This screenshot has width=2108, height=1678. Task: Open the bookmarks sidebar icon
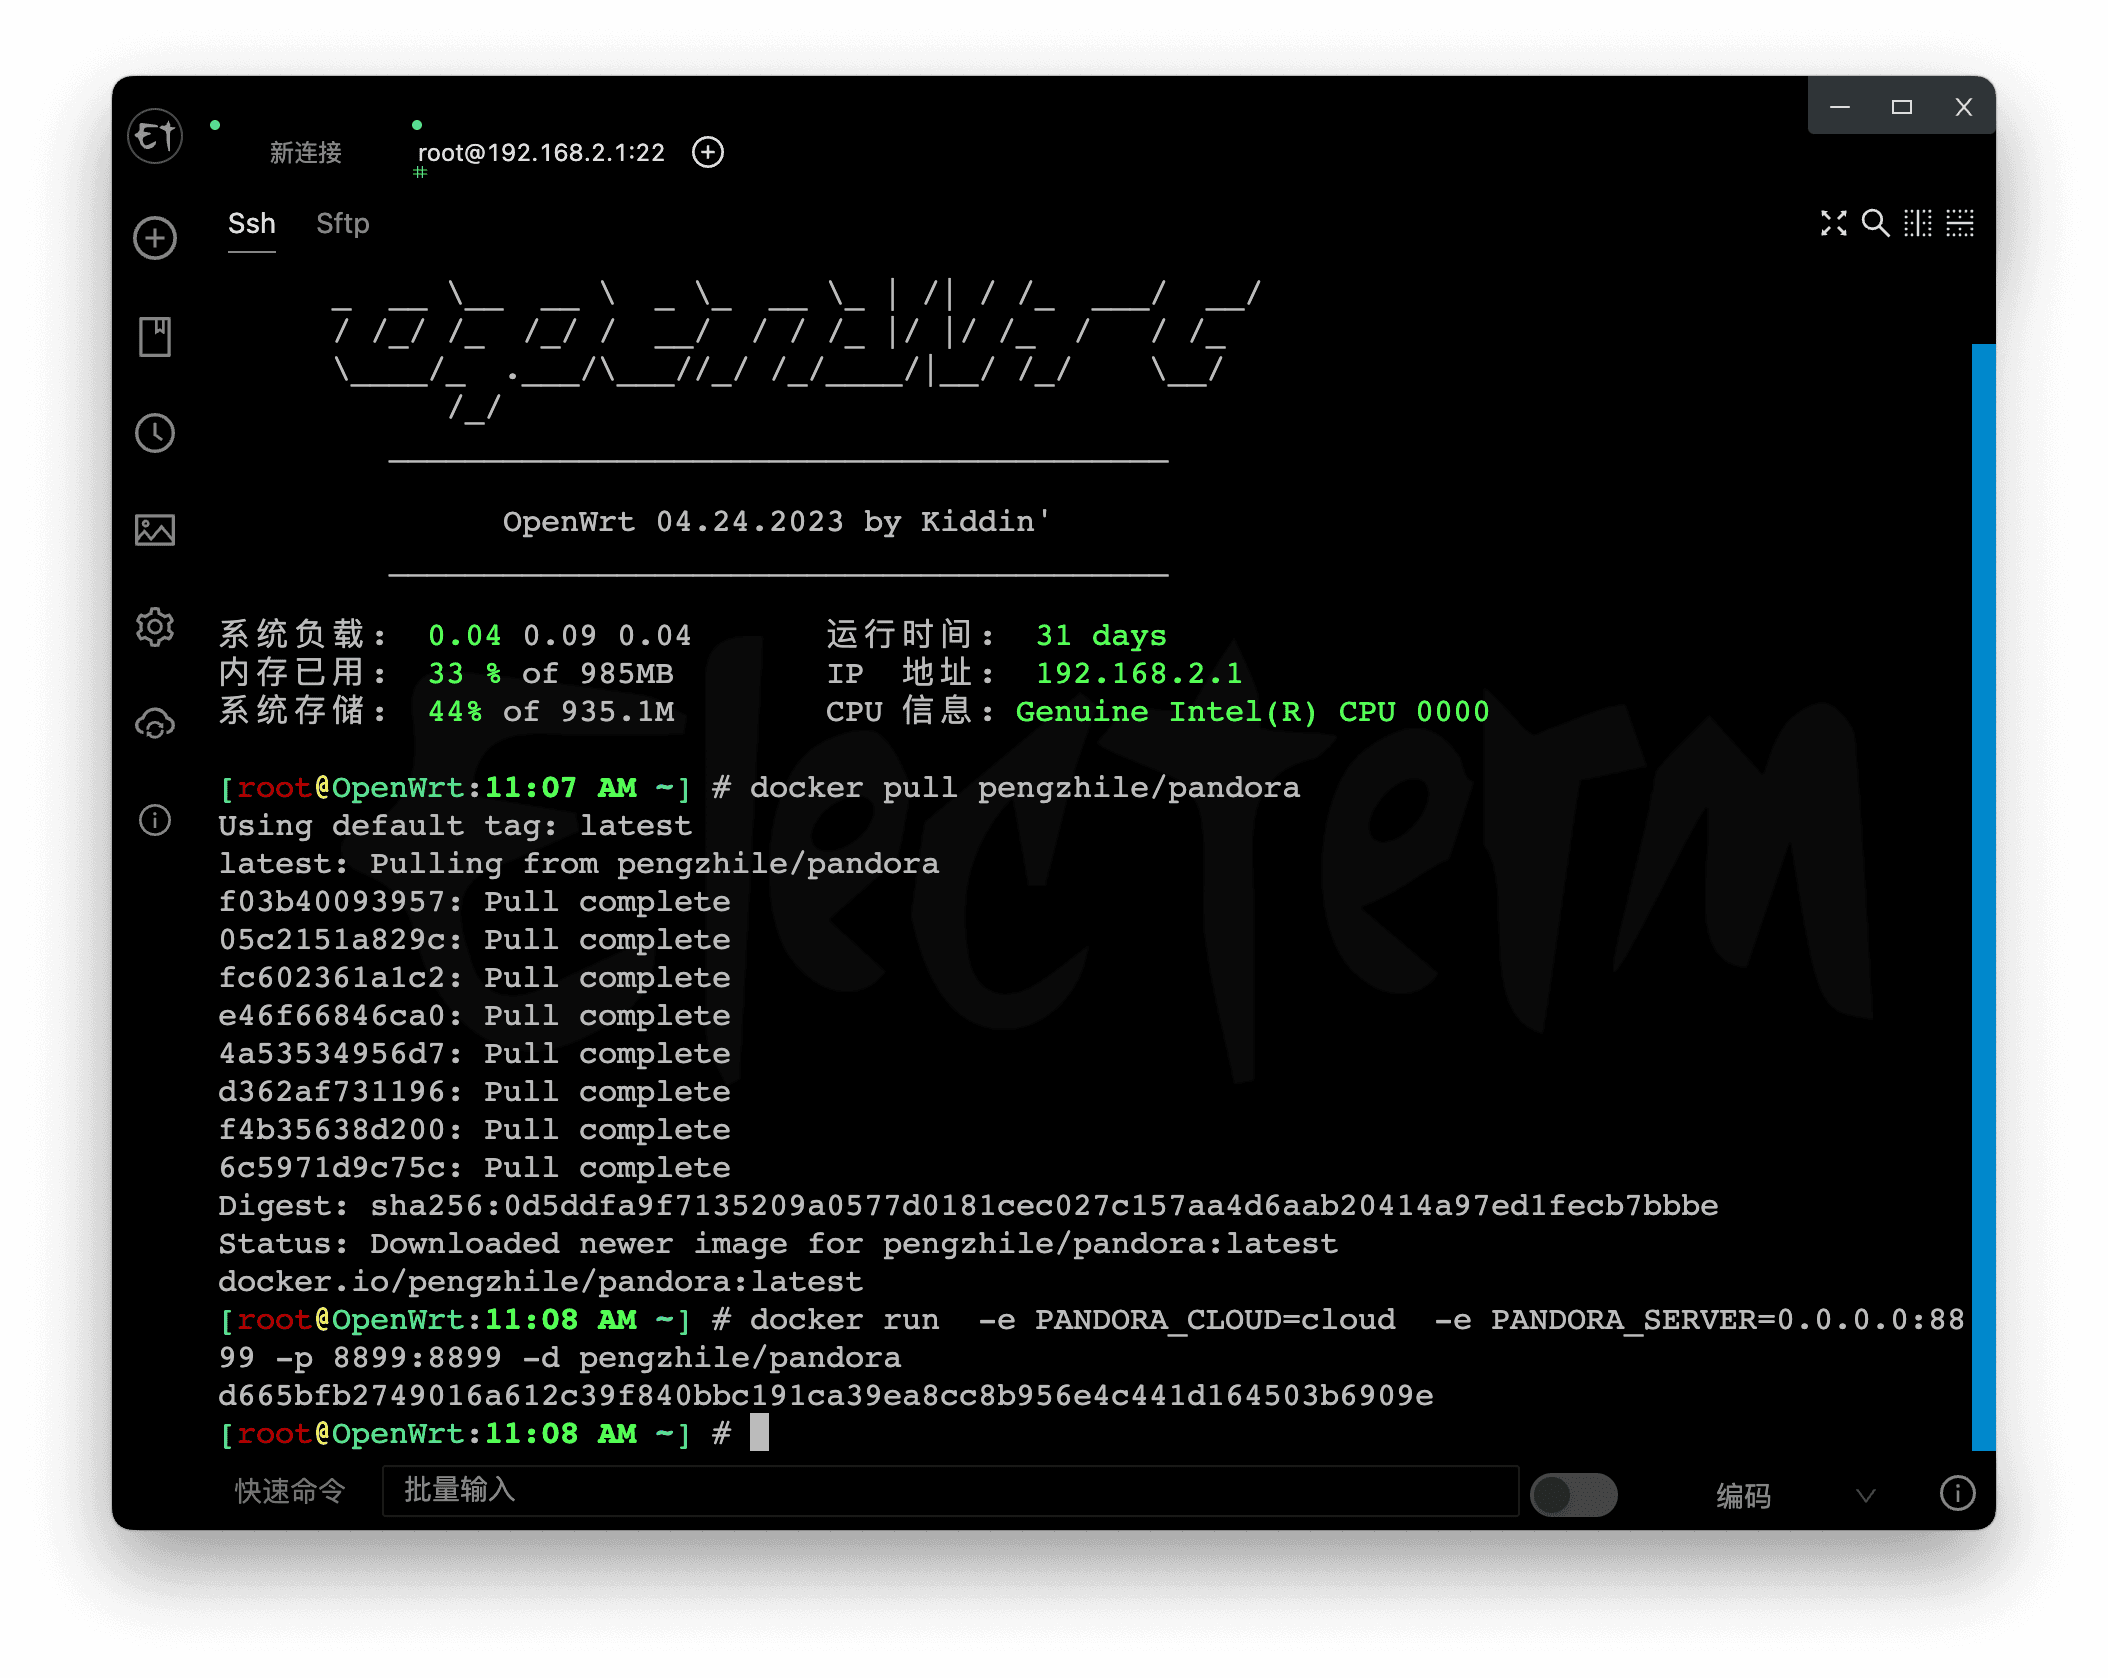[155, 337]
